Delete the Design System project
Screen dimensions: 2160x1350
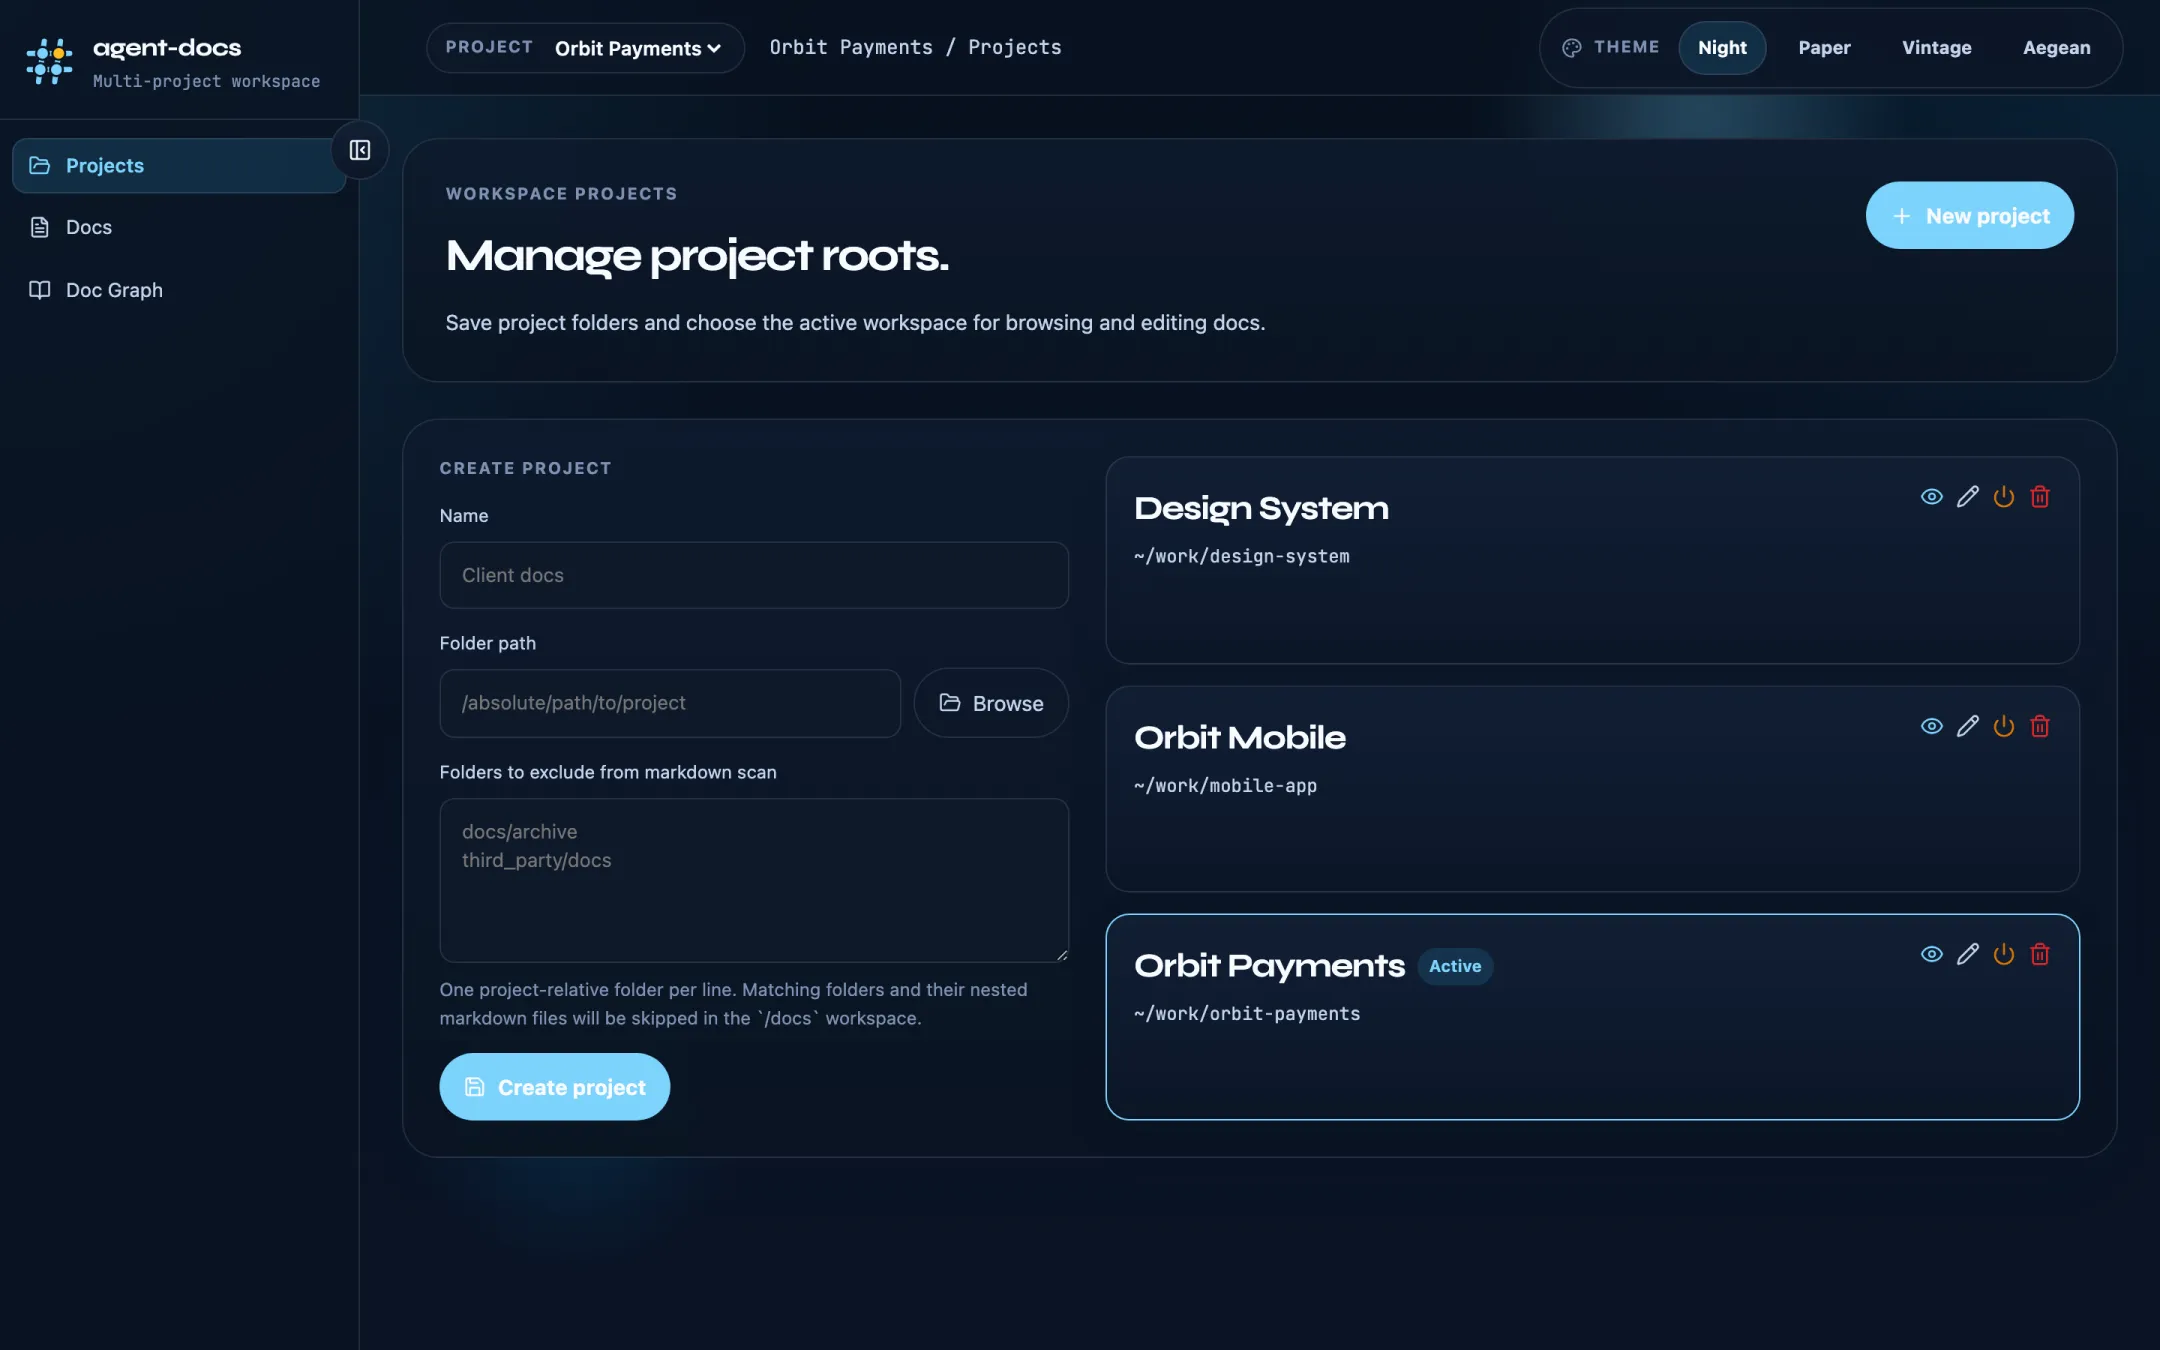click(x=2040, y=497)
